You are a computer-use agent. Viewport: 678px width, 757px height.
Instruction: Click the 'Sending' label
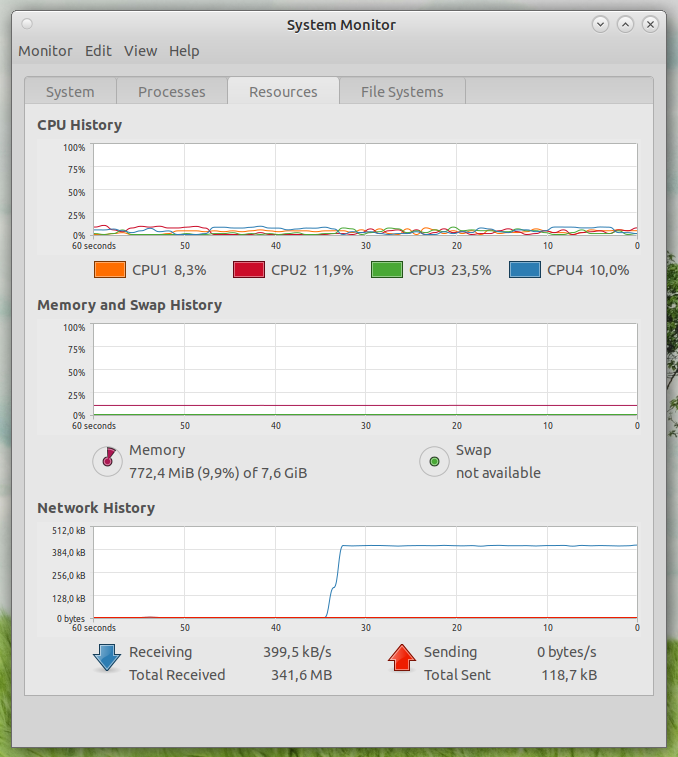click(x=451, y=652)
